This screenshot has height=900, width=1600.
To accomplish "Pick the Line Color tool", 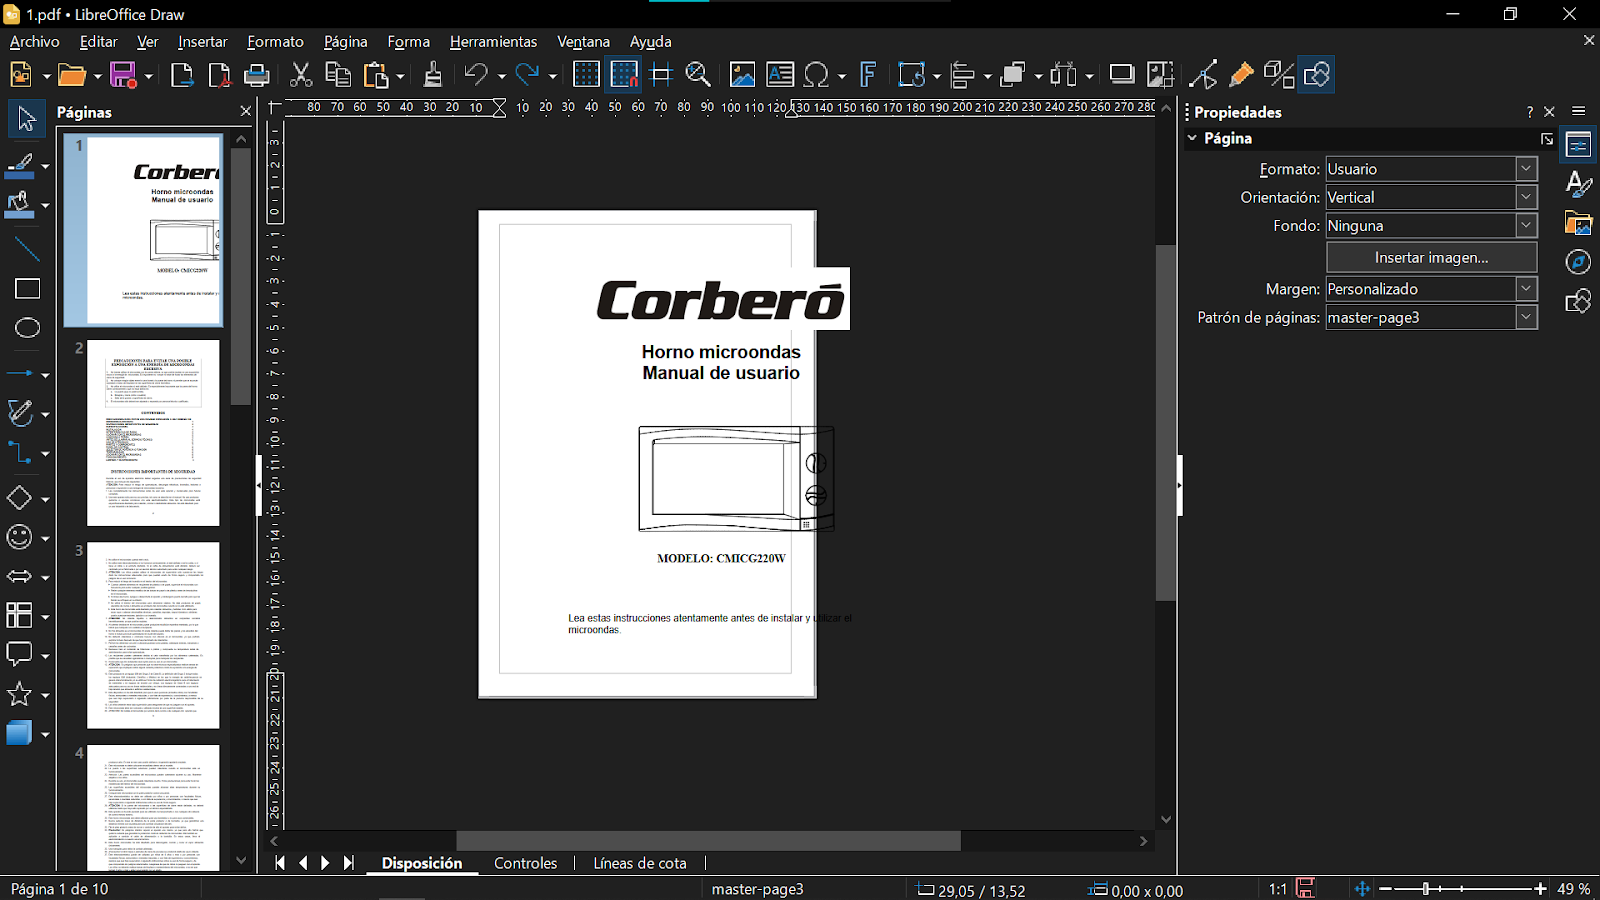I will [20, 166].
